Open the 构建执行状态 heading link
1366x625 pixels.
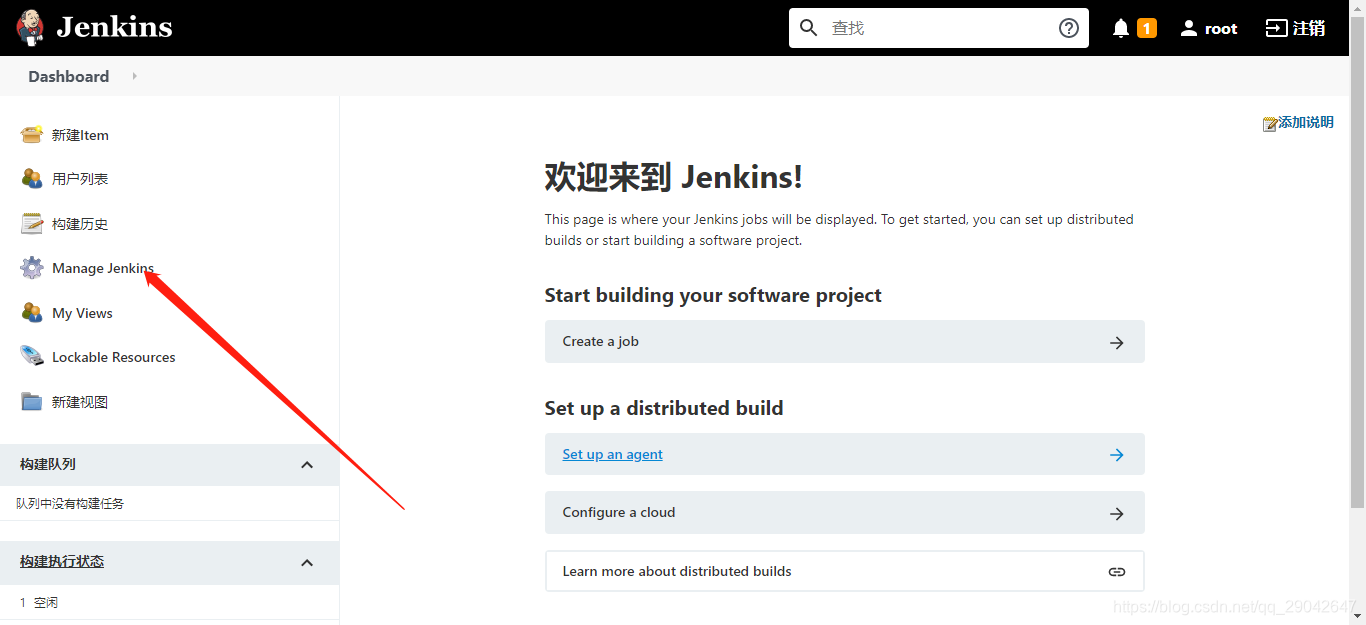[62, 561]
